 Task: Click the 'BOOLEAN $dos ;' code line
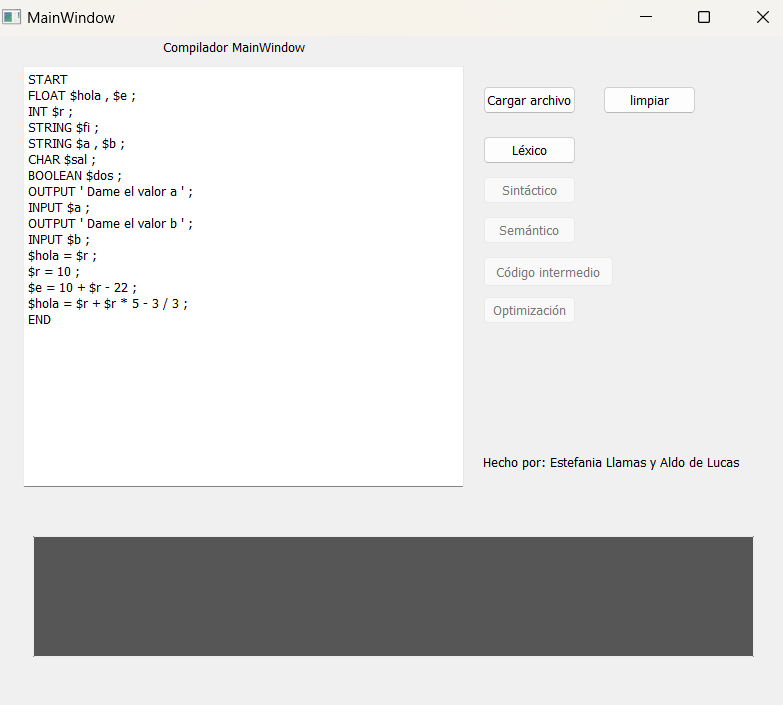coord(74,176)
